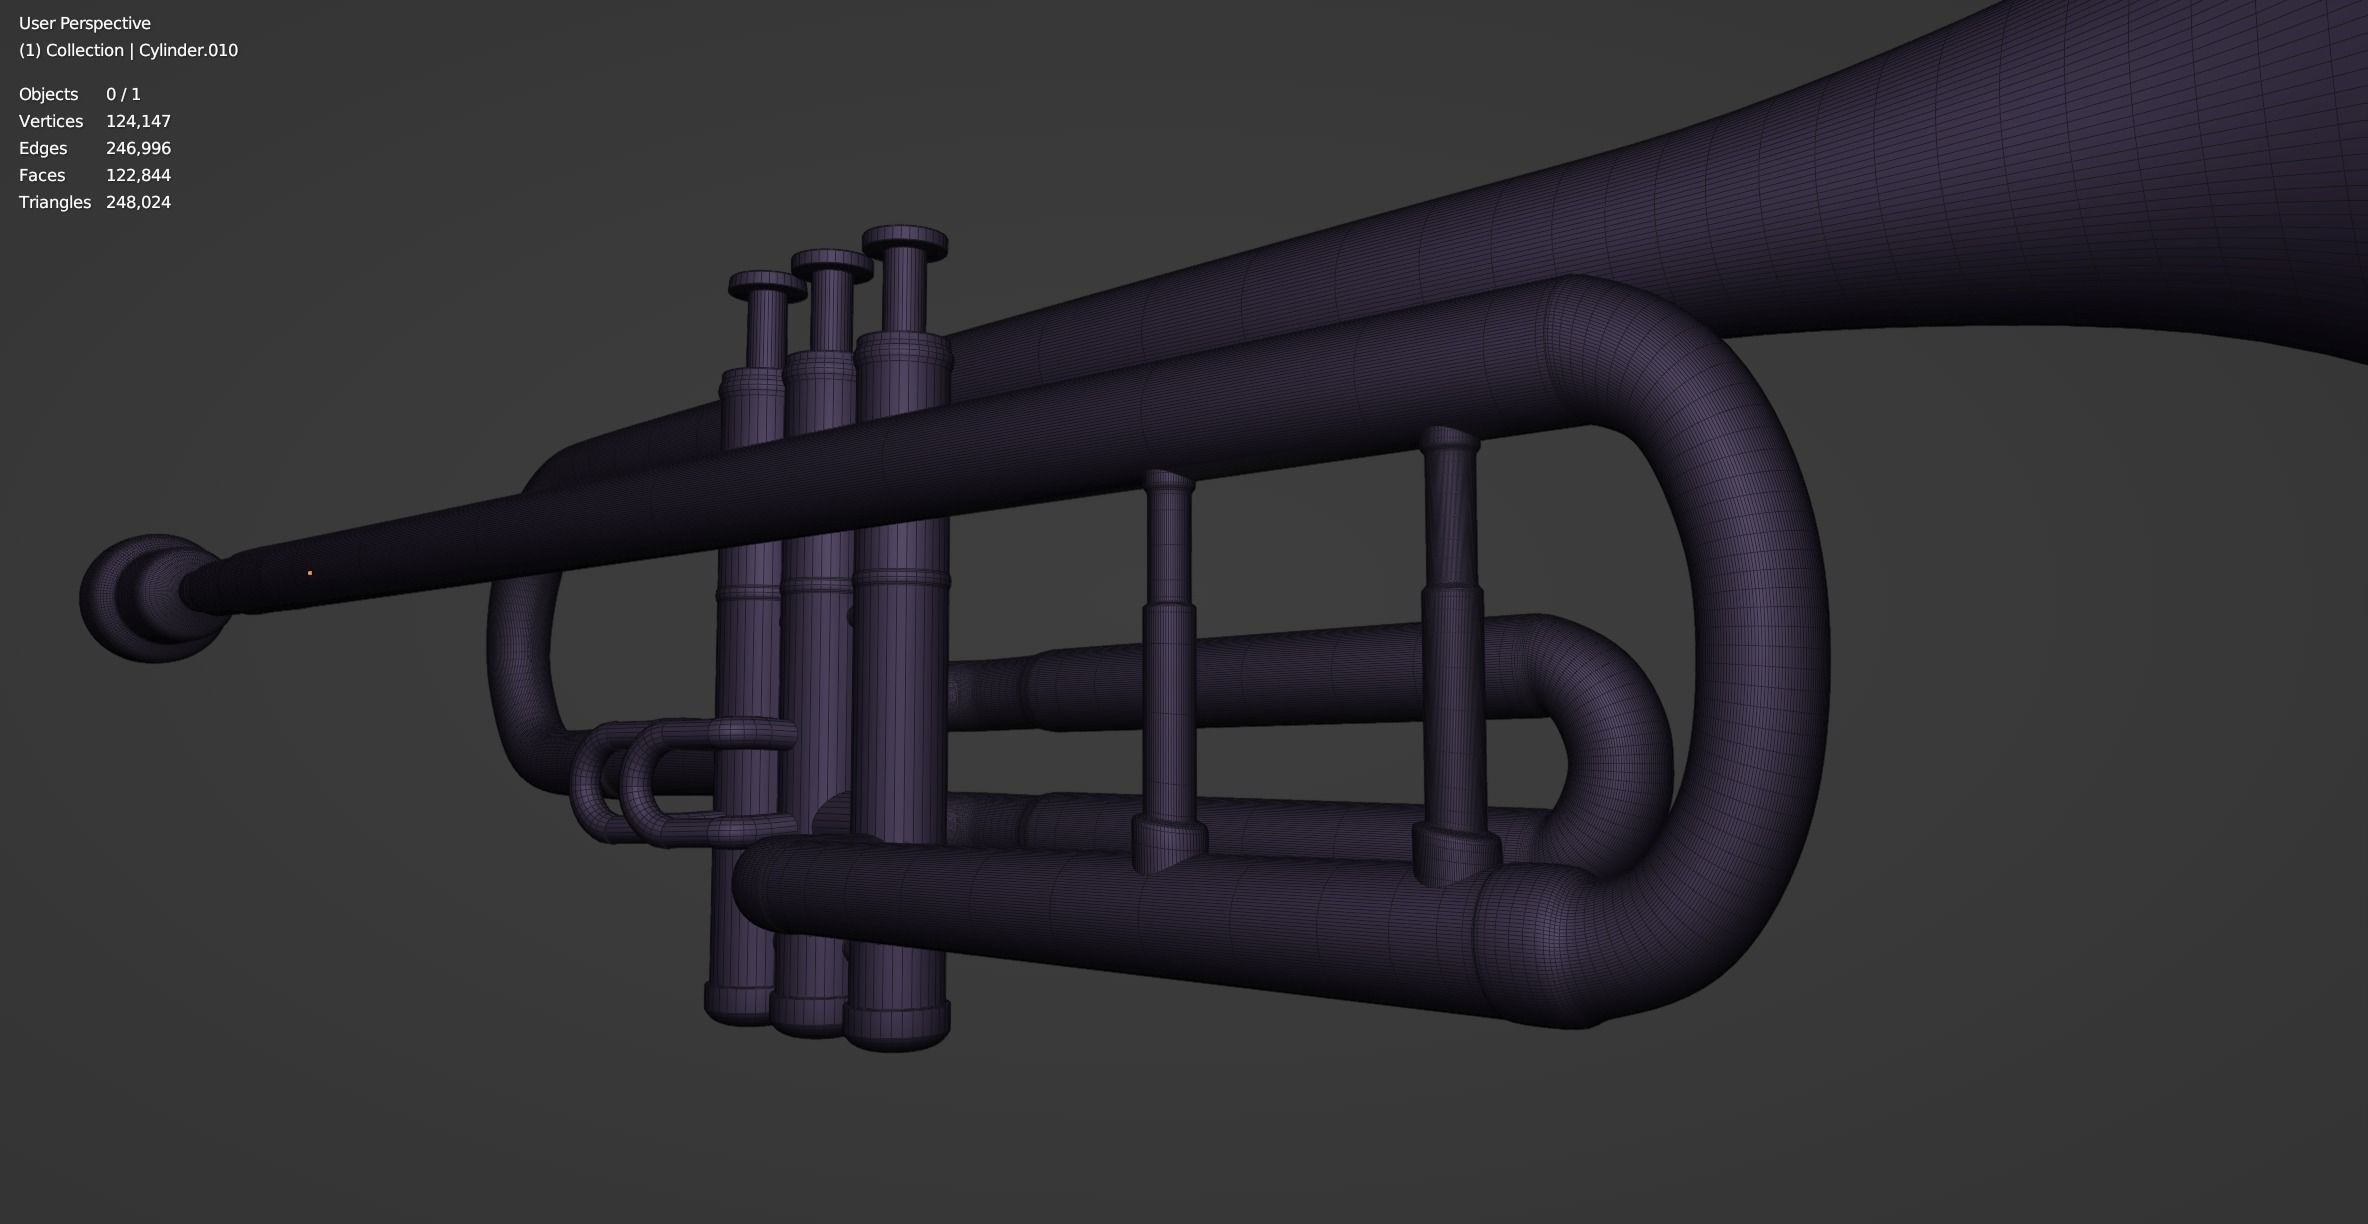Viewport: 2368px width, 1224px height.
Task: Click the Triangles value '248,024'
Action: pyautogui.click(x=138, y=202)
